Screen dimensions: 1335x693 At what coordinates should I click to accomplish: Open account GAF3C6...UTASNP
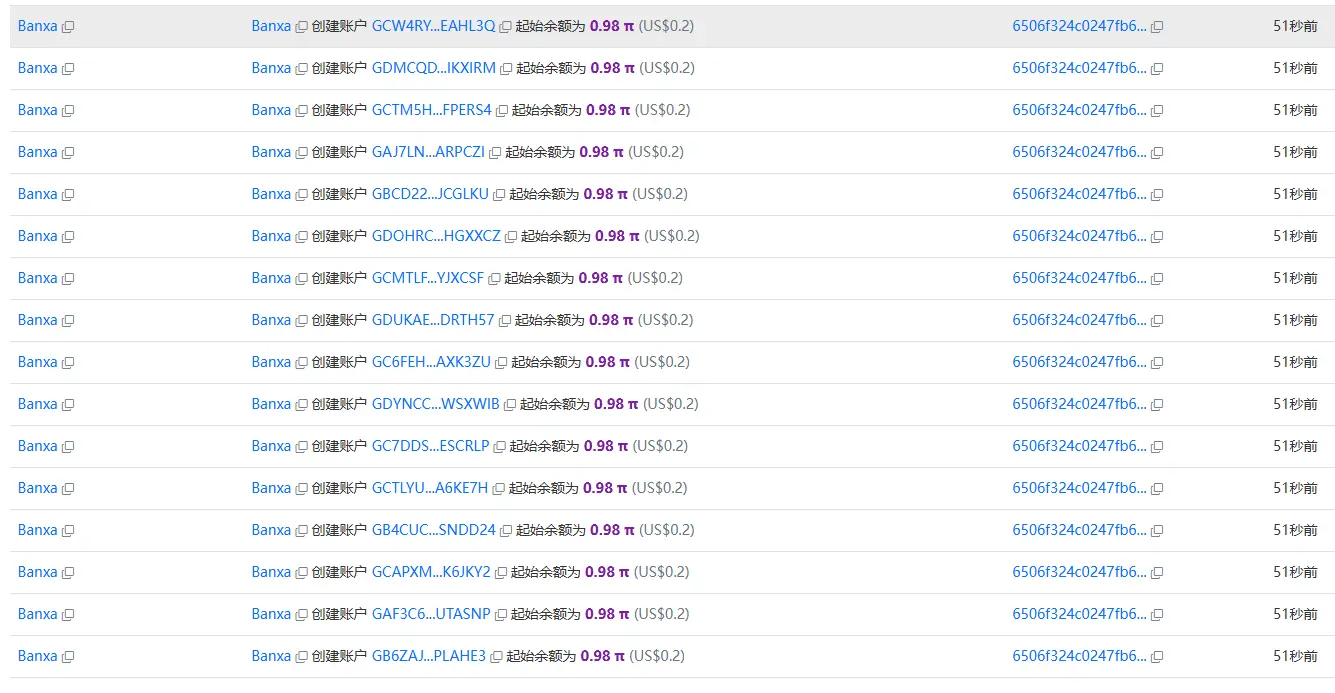(431, 614)
